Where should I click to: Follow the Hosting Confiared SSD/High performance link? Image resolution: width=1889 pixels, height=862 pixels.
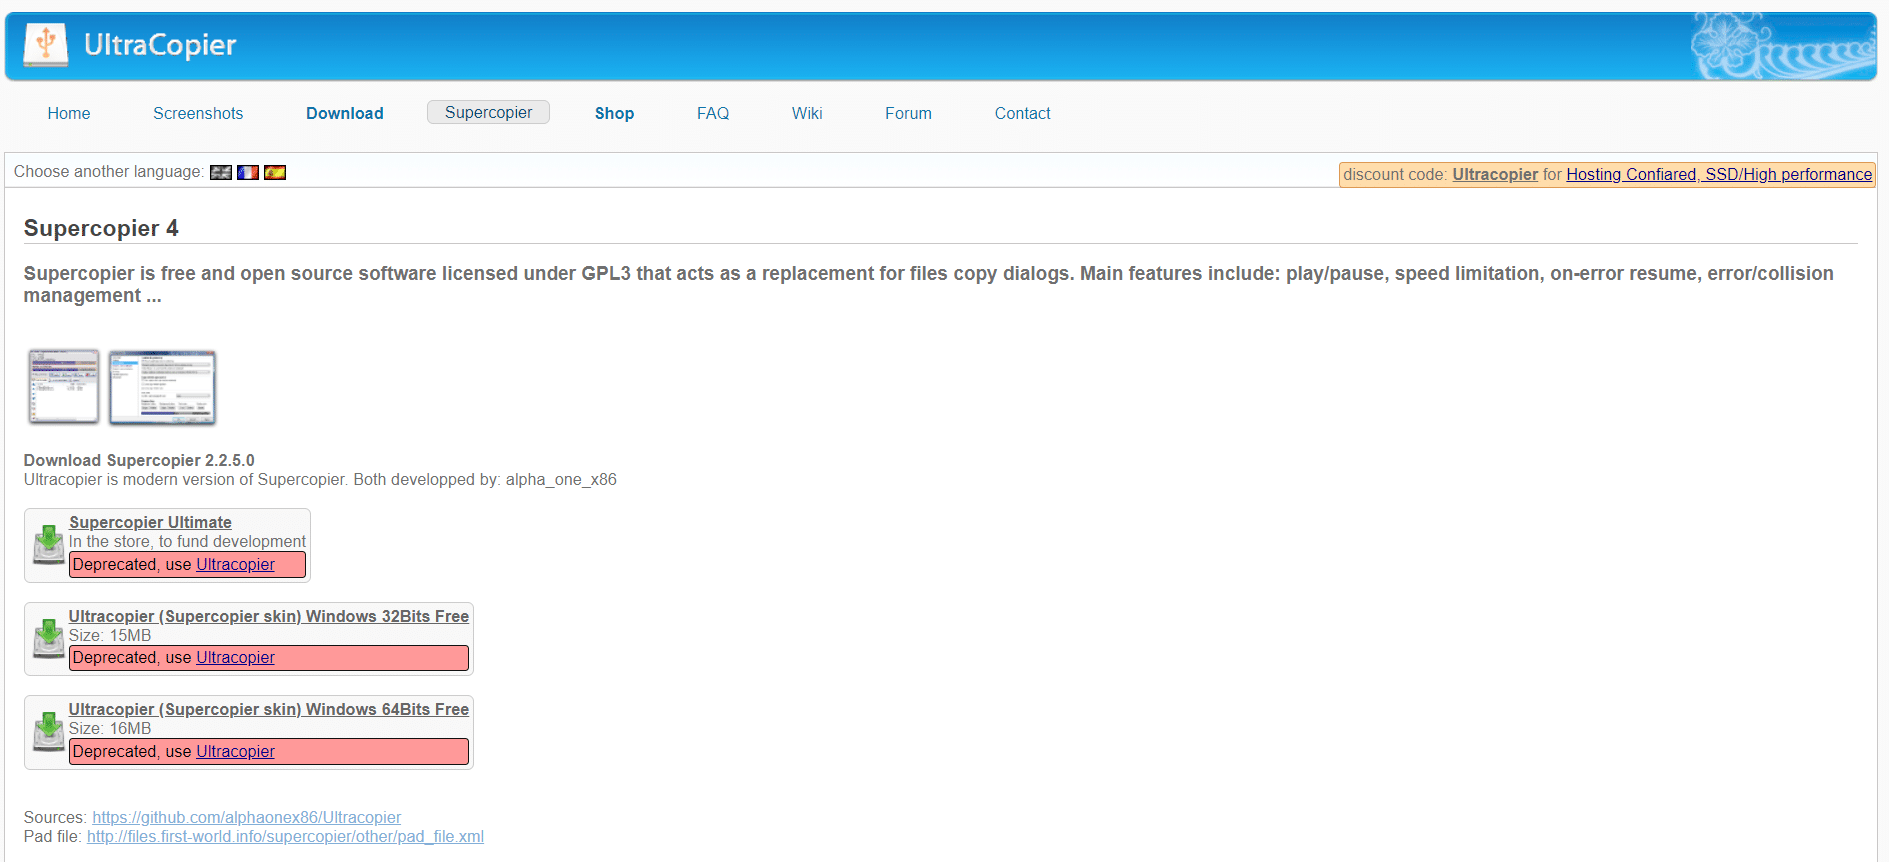click(x=1719, y=174)
